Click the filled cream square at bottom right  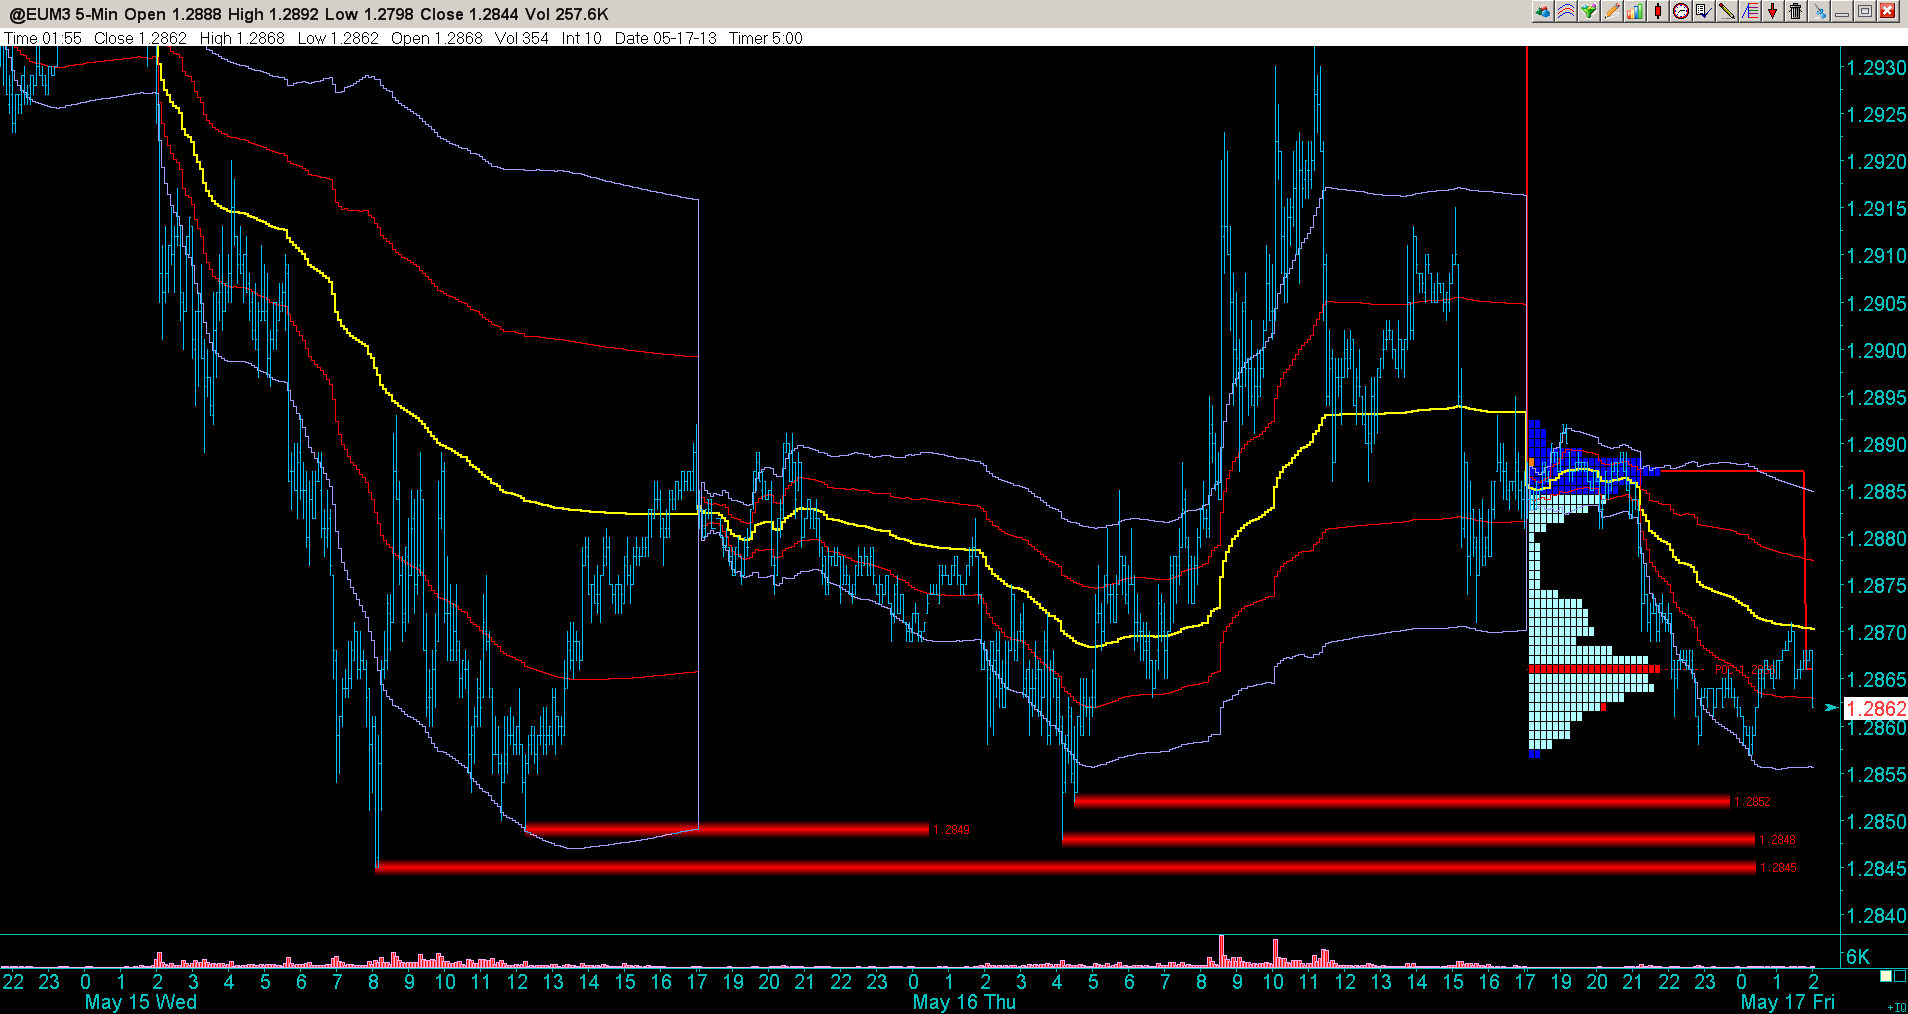pyautogui.click(x=1886, y=976)
